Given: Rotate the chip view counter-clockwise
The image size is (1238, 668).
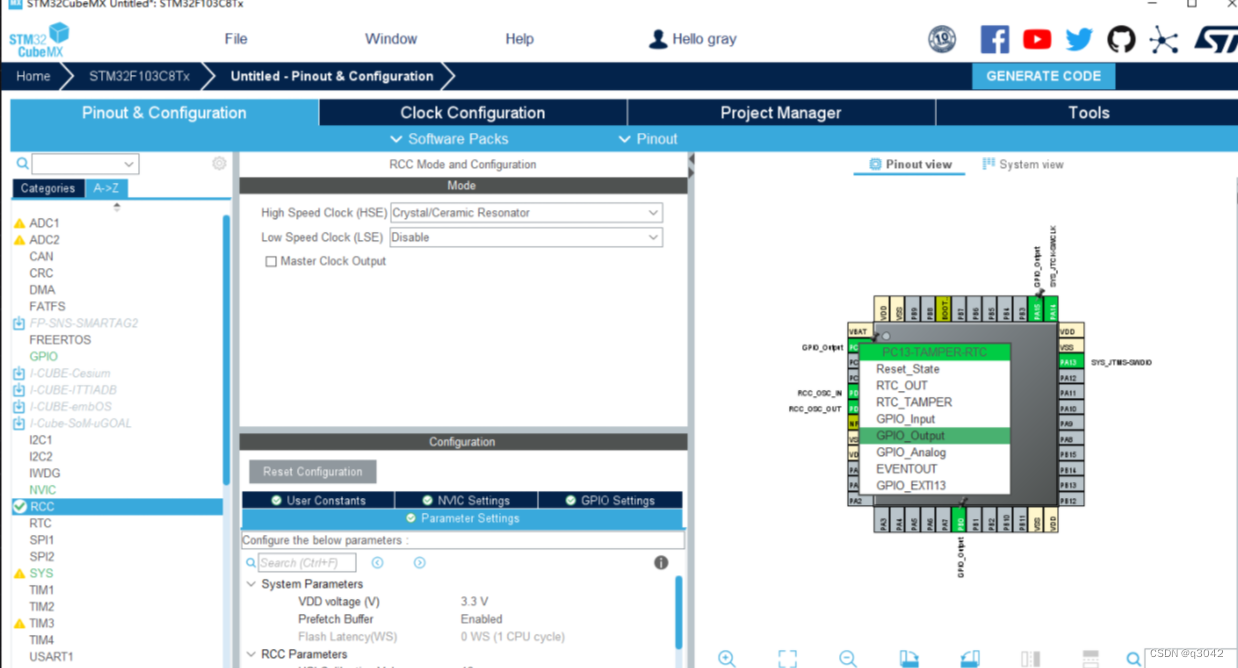Looking at the screenshot, I should click(x=970, y=658).
